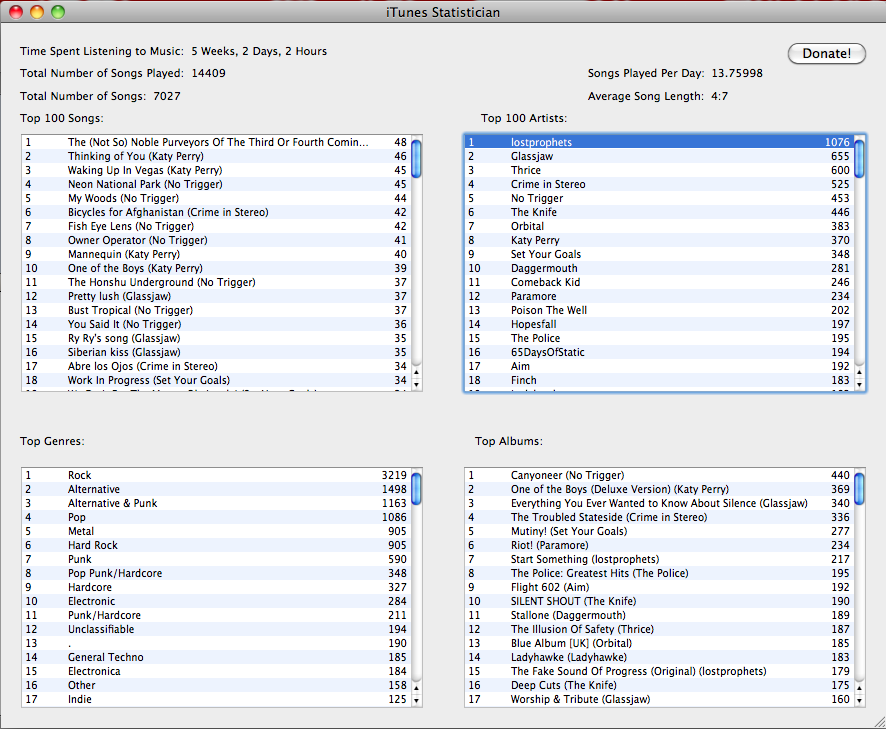The width and height of the screenshot is (886, 729).
Task: Select Thrice in Top 100 Artists
Action: (659, 170)
